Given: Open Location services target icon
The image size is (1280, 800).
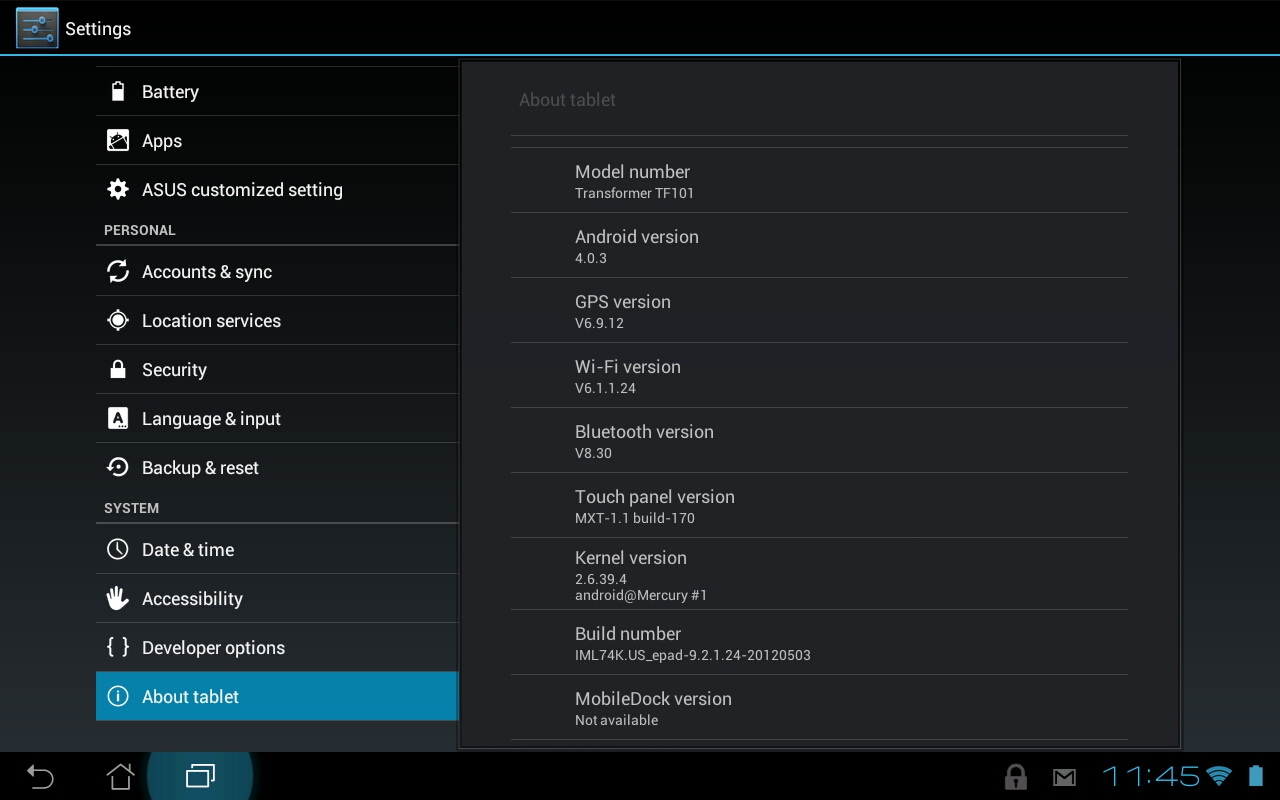Looking at the screenshot, I should pyautogui.click(x=118, y=321).
